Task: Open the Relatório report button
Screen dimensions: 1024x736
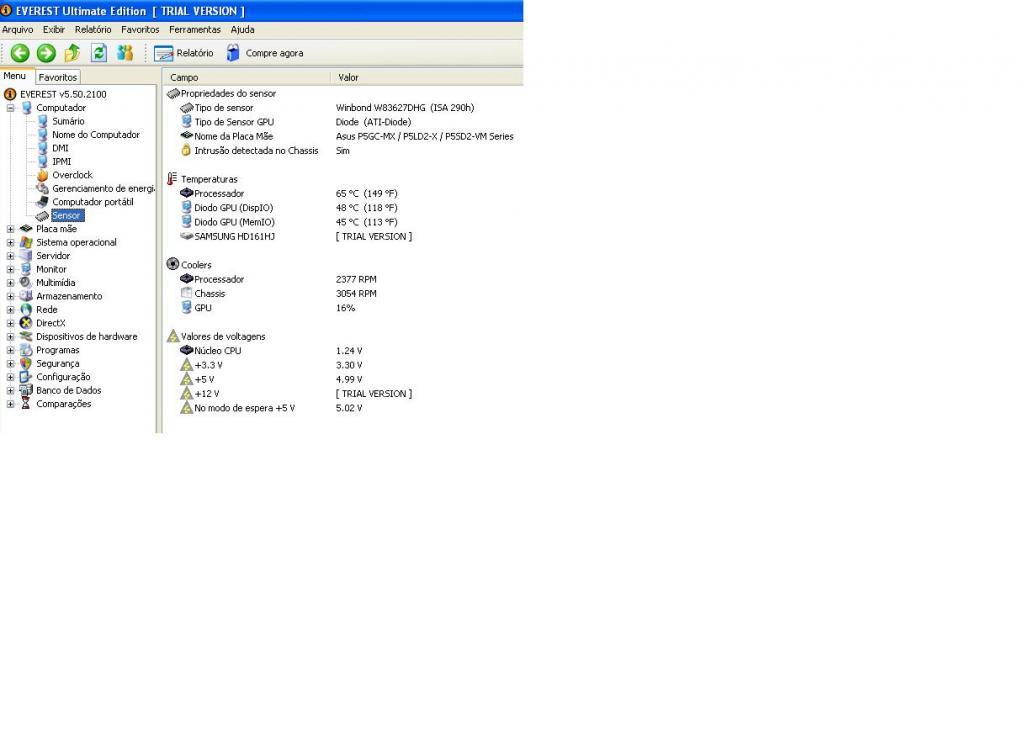Action: [184, 53]
